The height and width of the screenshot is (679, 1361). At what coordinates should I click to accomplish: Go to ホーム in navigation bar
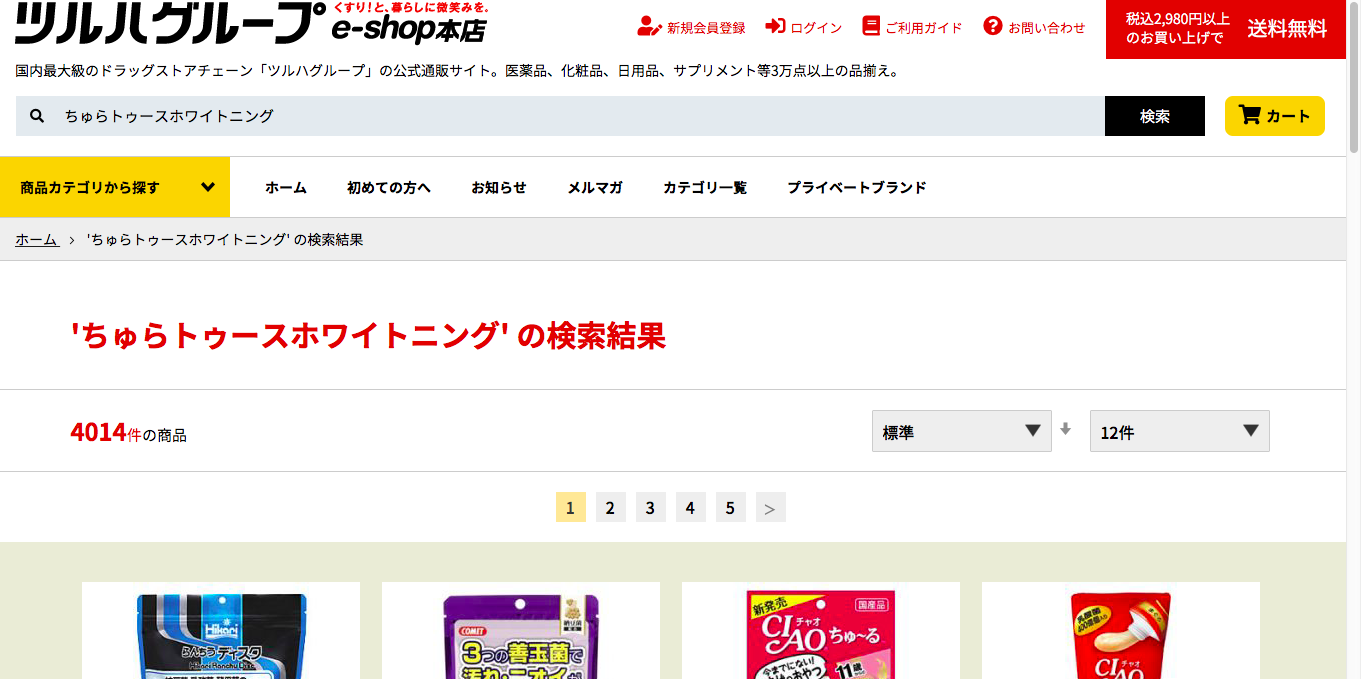(x=286, y=187)
